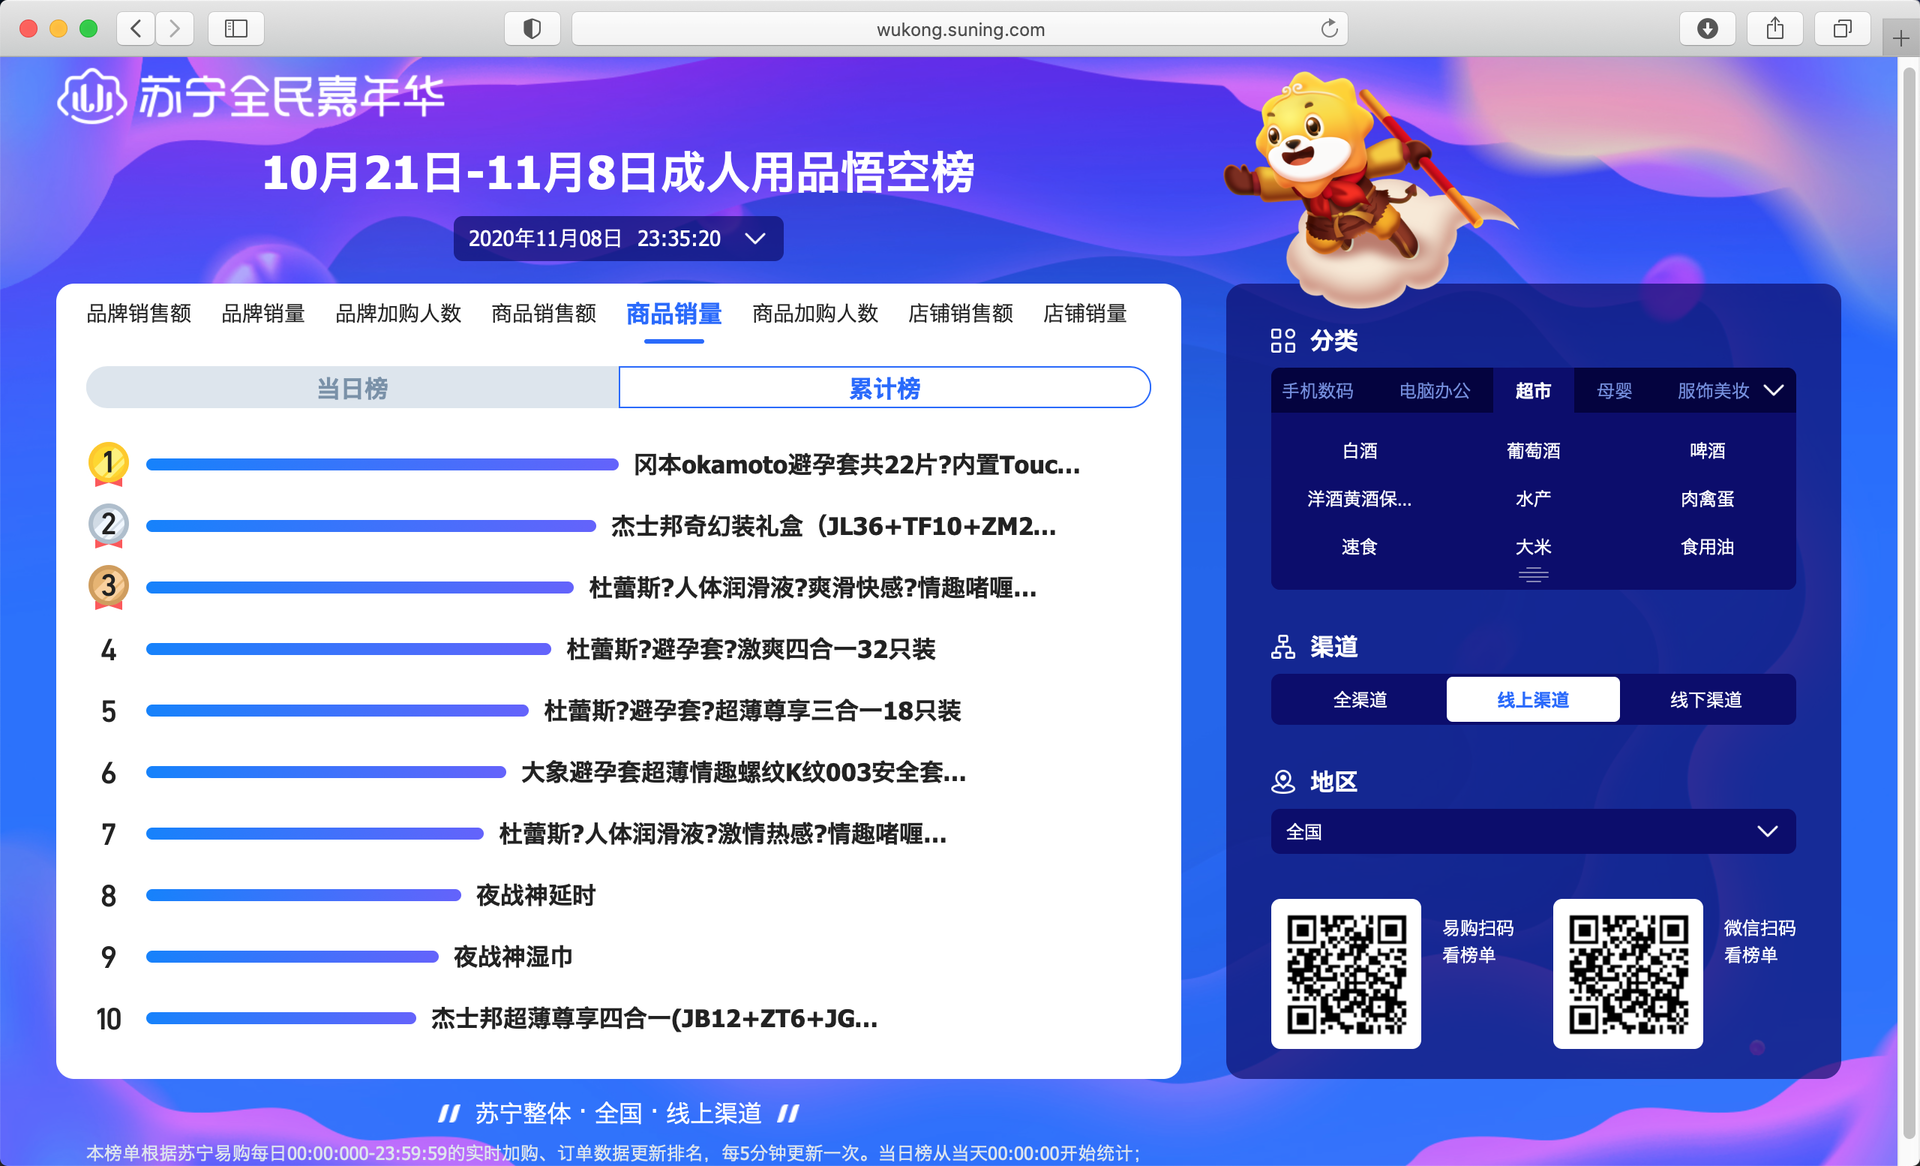Open the Share icon in the toolbar
Image resolution: width=1920 pixels, height=1166 pixels.
point(1775,28)
